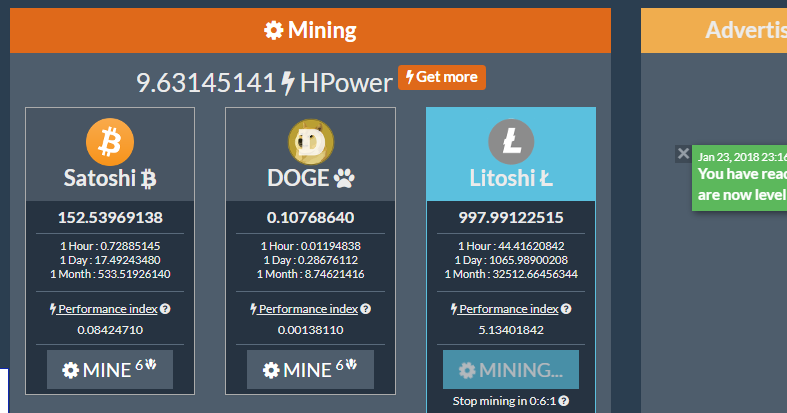Click the Satoshi balance 152.53969138
Viewport: 787px width, 413px height.
(110, 218)
